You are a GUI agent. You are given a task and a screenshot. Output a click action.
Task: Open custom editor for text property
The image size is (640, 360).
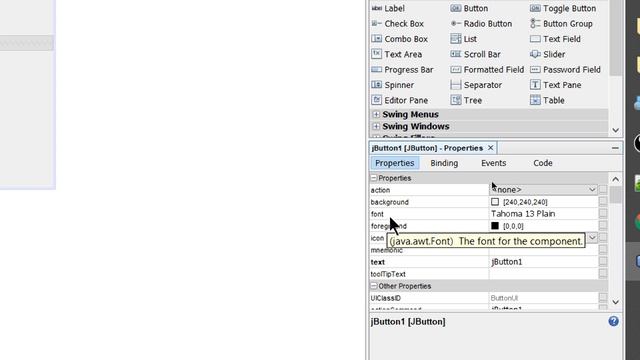(x=603, y=262)
